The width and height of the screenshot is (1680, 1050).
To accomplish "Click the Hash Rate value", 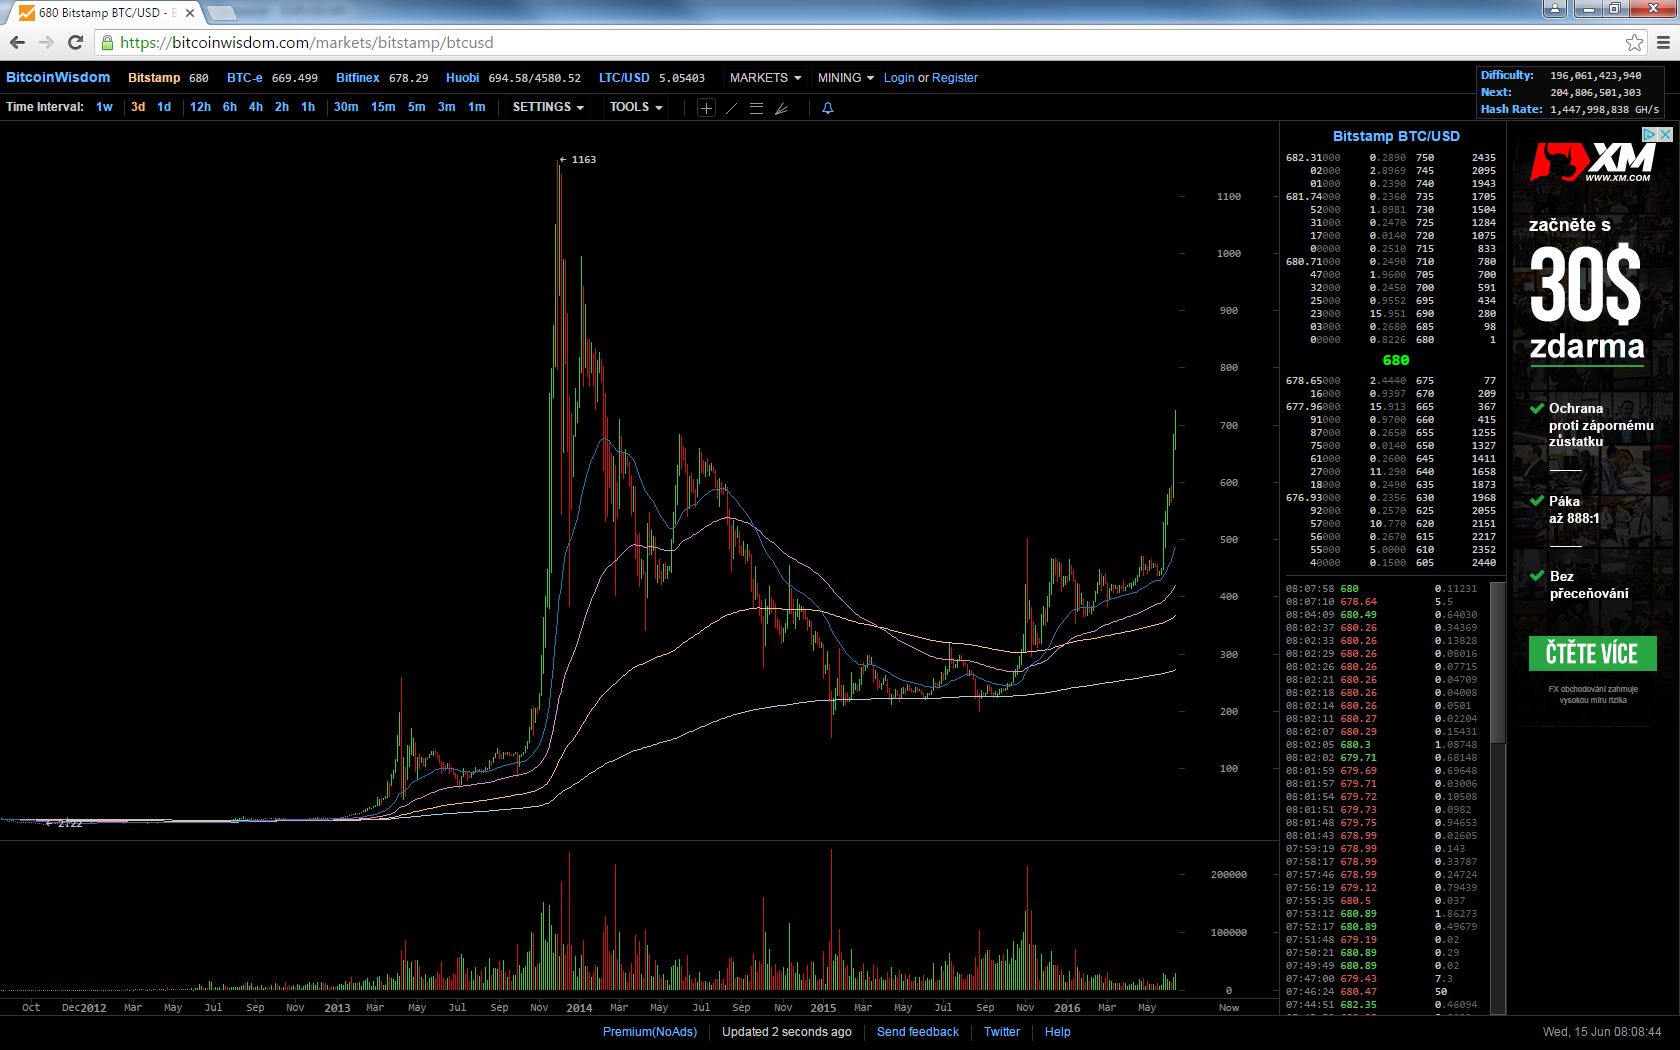I will pyautogui.click(x=1605, y=109).
